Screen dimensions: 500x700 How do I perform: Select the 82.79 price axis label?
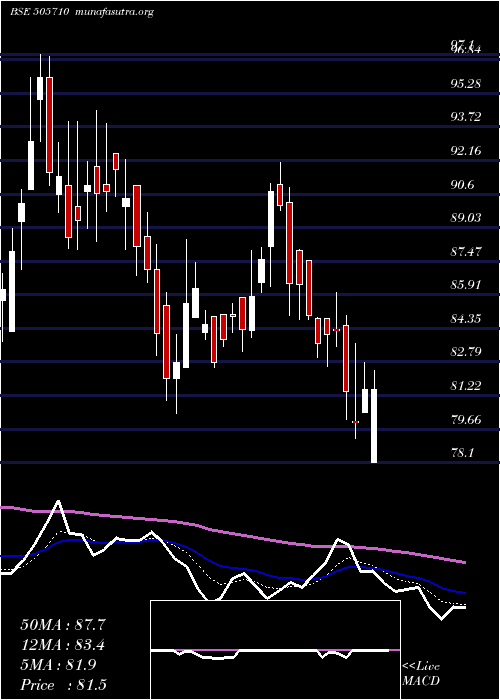466,352
